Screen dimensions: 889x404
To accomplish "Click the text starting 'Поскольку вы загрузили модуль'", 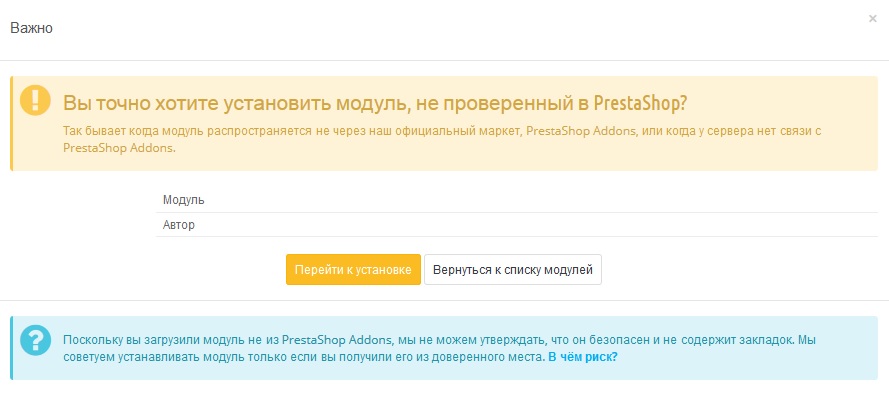I will pos(439,349).
